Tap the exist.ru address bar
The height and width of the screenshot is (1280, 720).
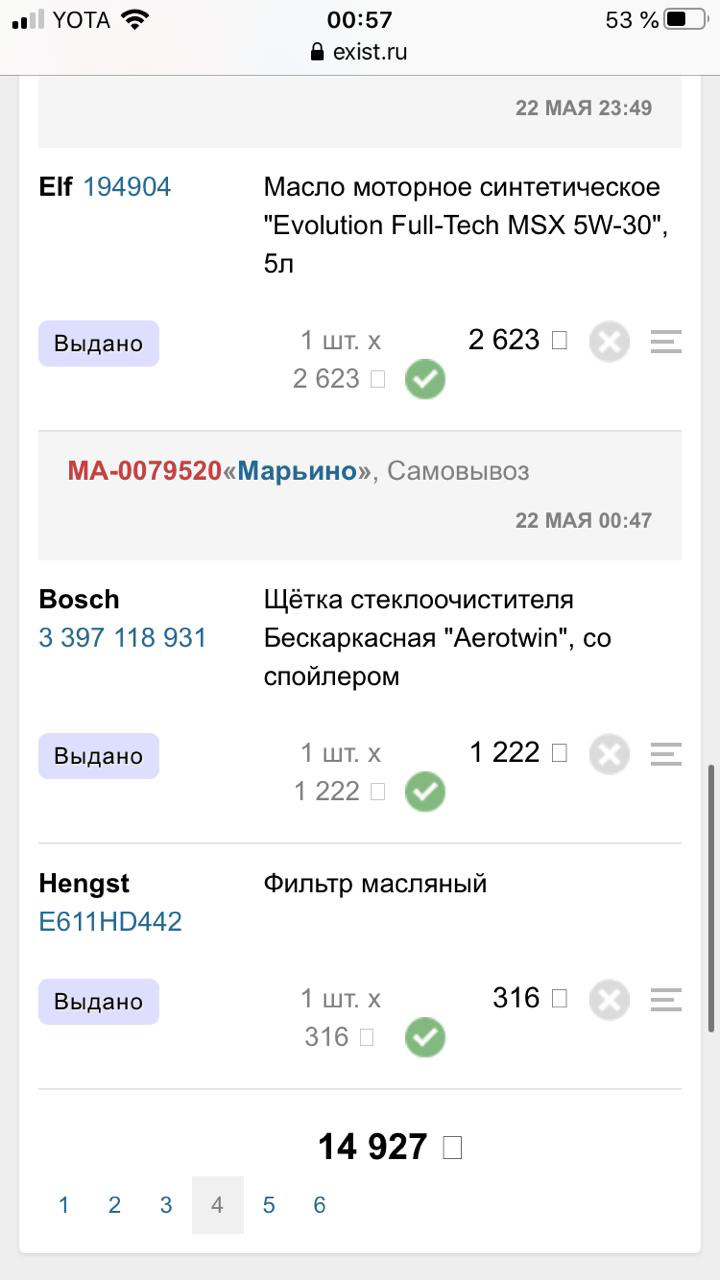point(360,52)
